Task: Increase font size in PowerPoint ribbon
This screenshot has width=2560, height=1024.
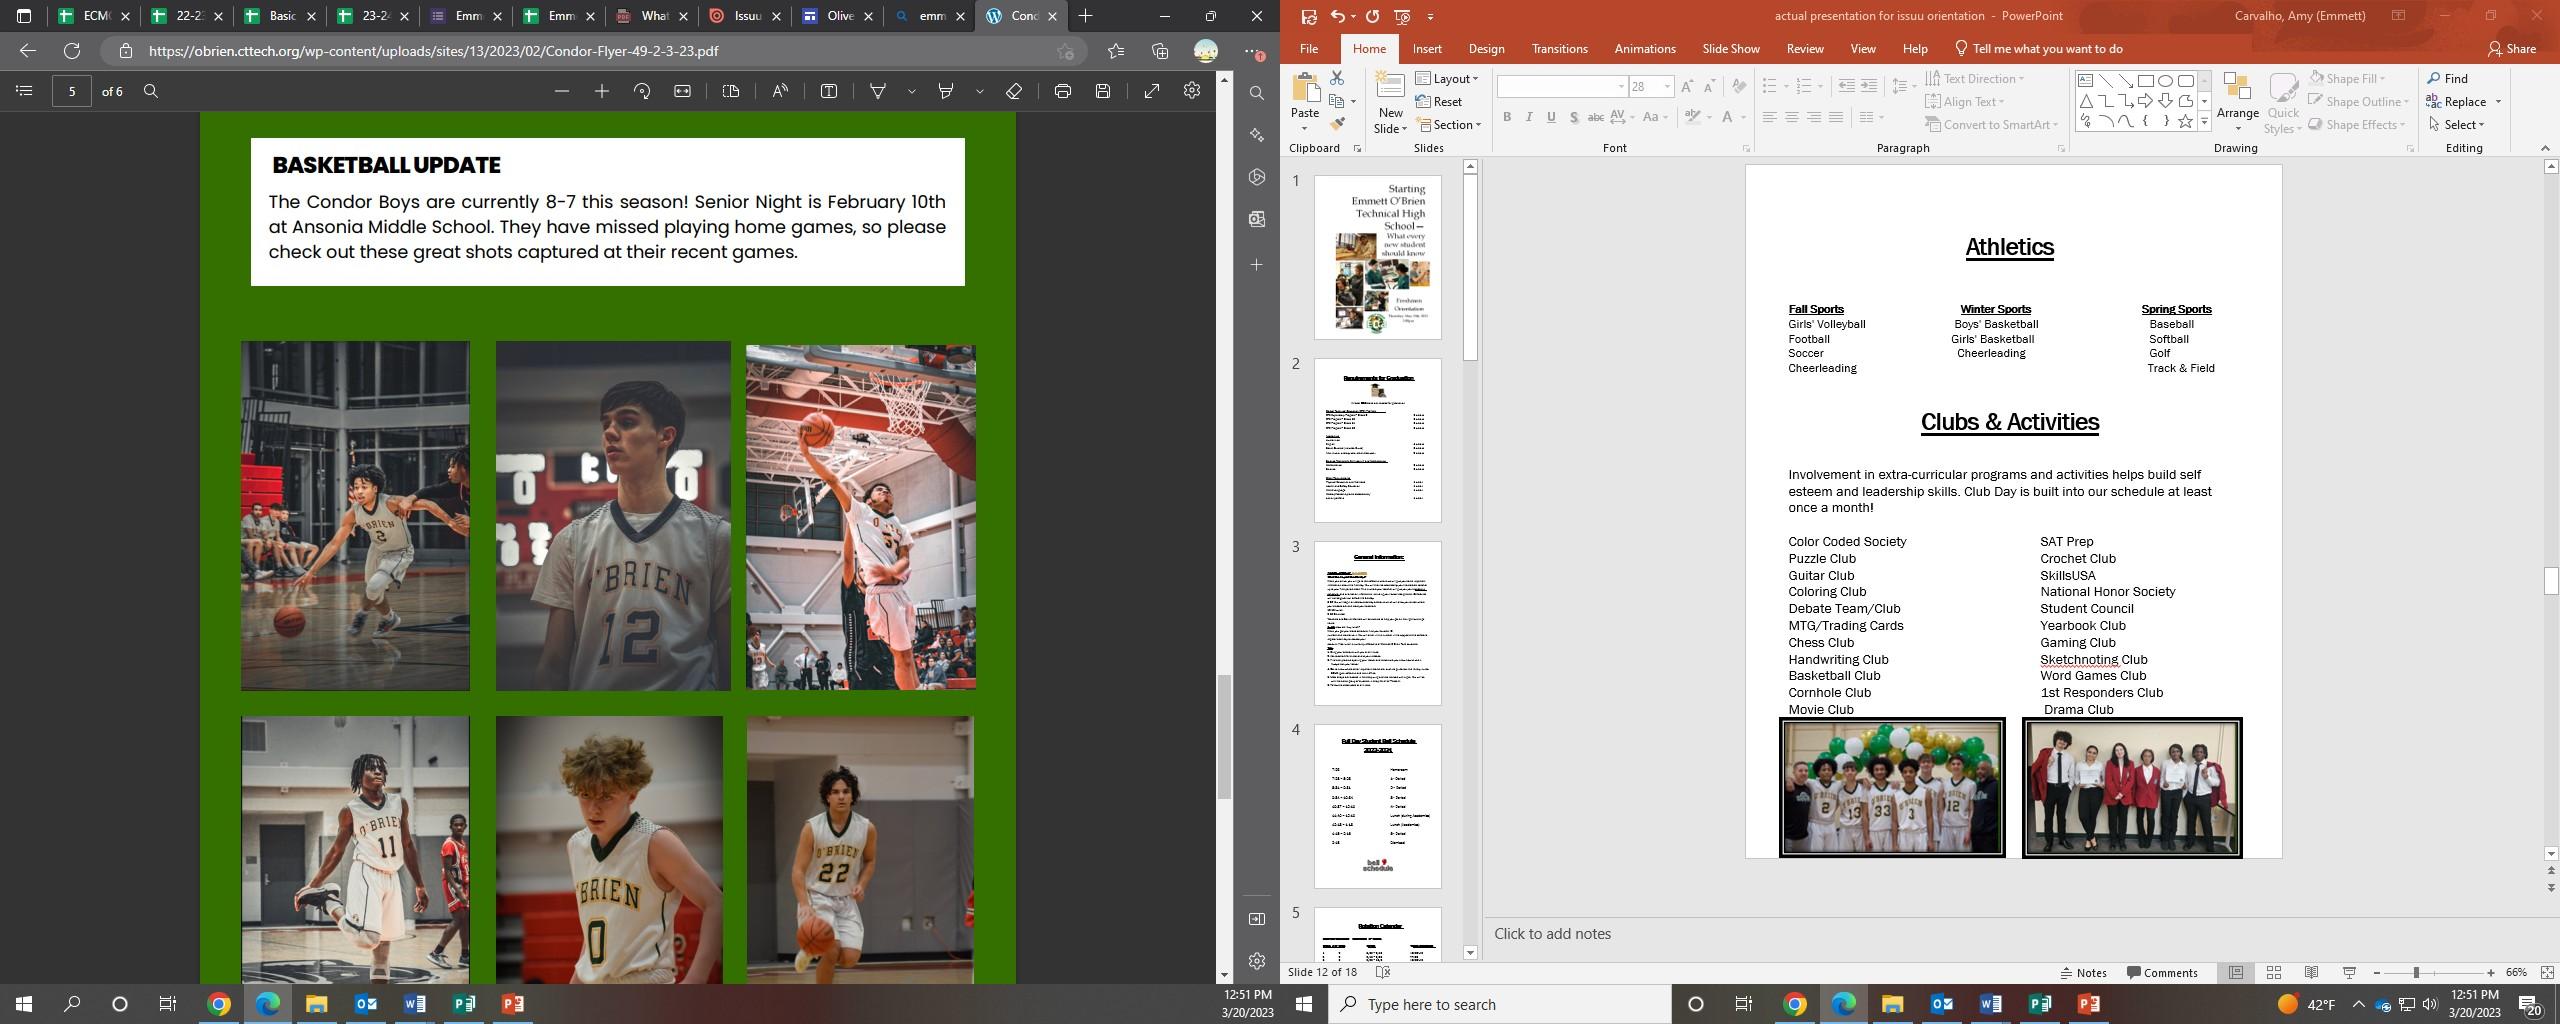Action: point(1688,87)
